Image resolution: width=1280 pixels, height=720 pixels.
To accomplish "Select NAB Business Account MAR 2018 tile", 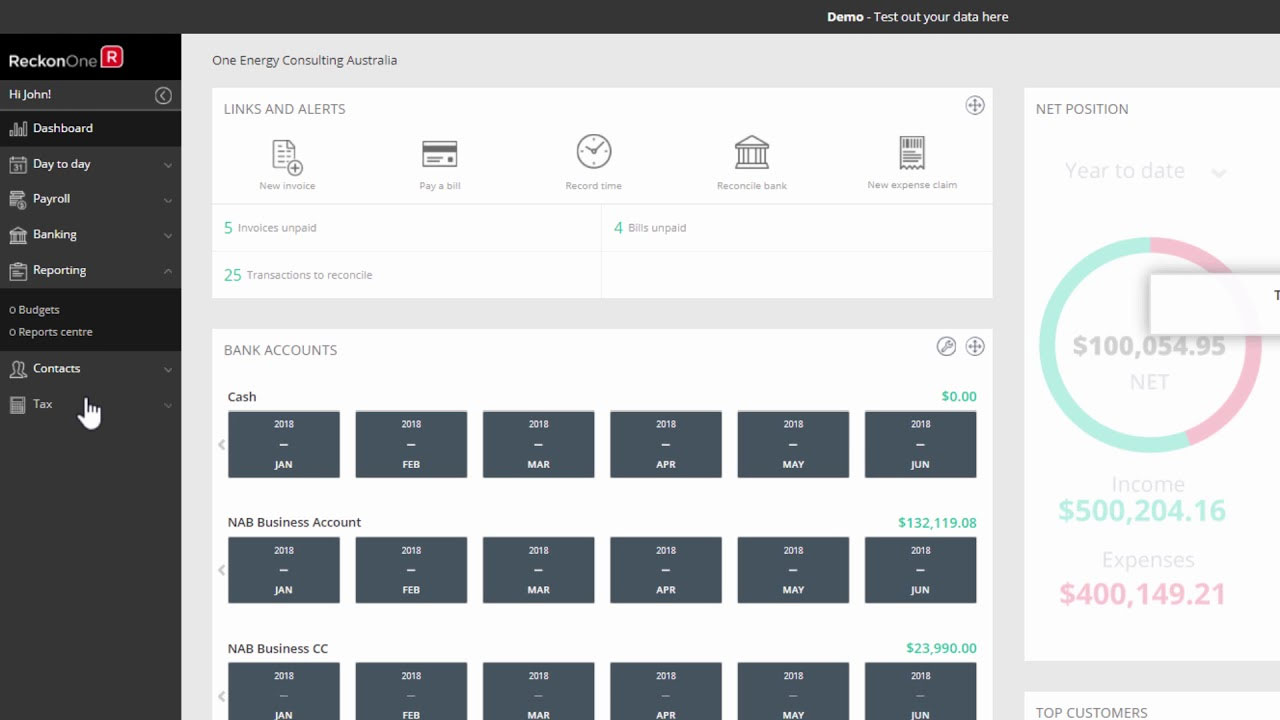I will click(539, 570).
